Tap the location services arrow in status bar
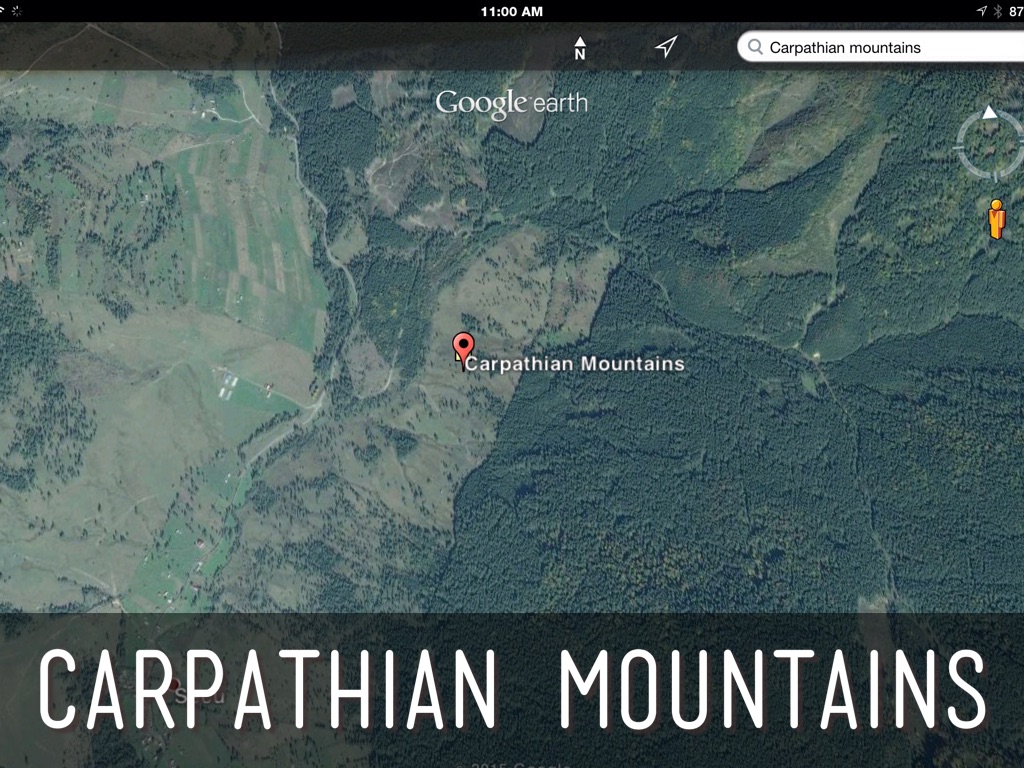The height and width of the screenshot is (768, 1024). (x=981, y=11)
